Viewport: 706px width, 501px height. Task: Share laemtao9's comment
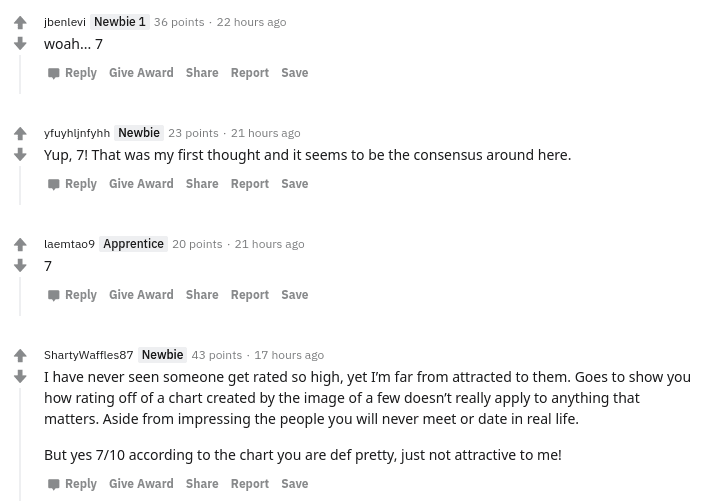(202, 295)
